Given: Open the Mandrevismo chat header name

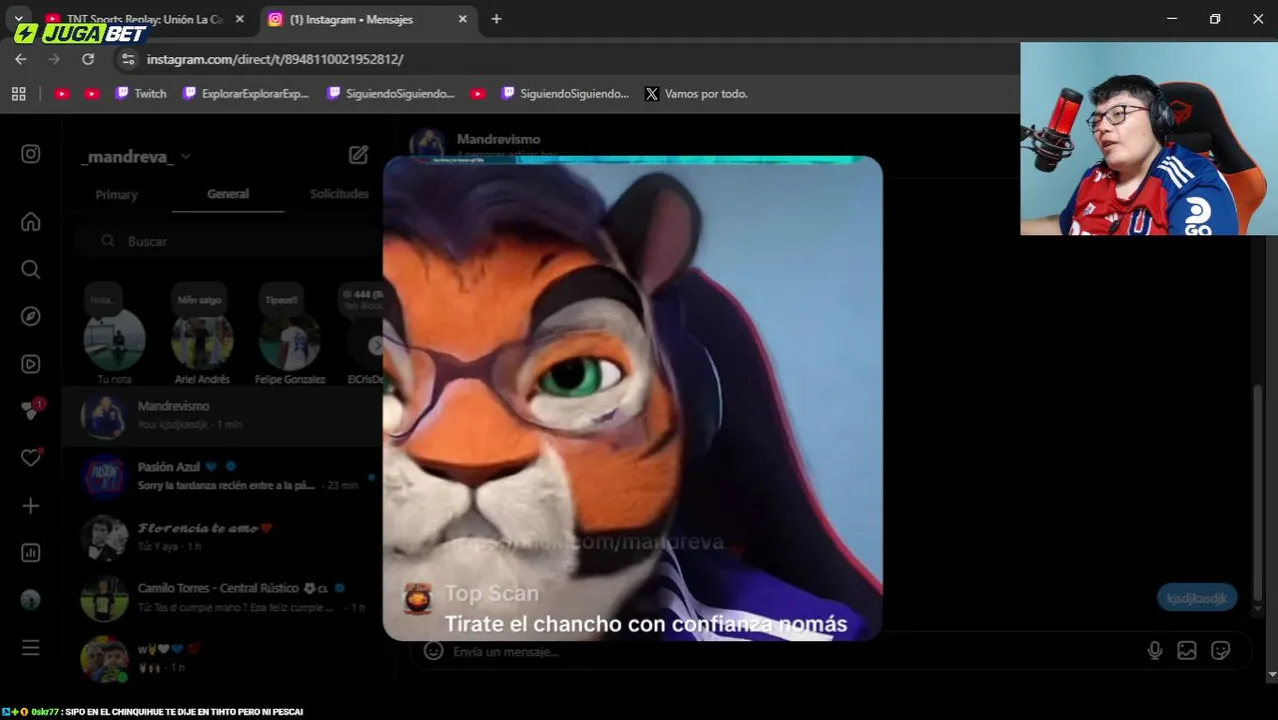Looking at the screenshot, I should point(498,139).
